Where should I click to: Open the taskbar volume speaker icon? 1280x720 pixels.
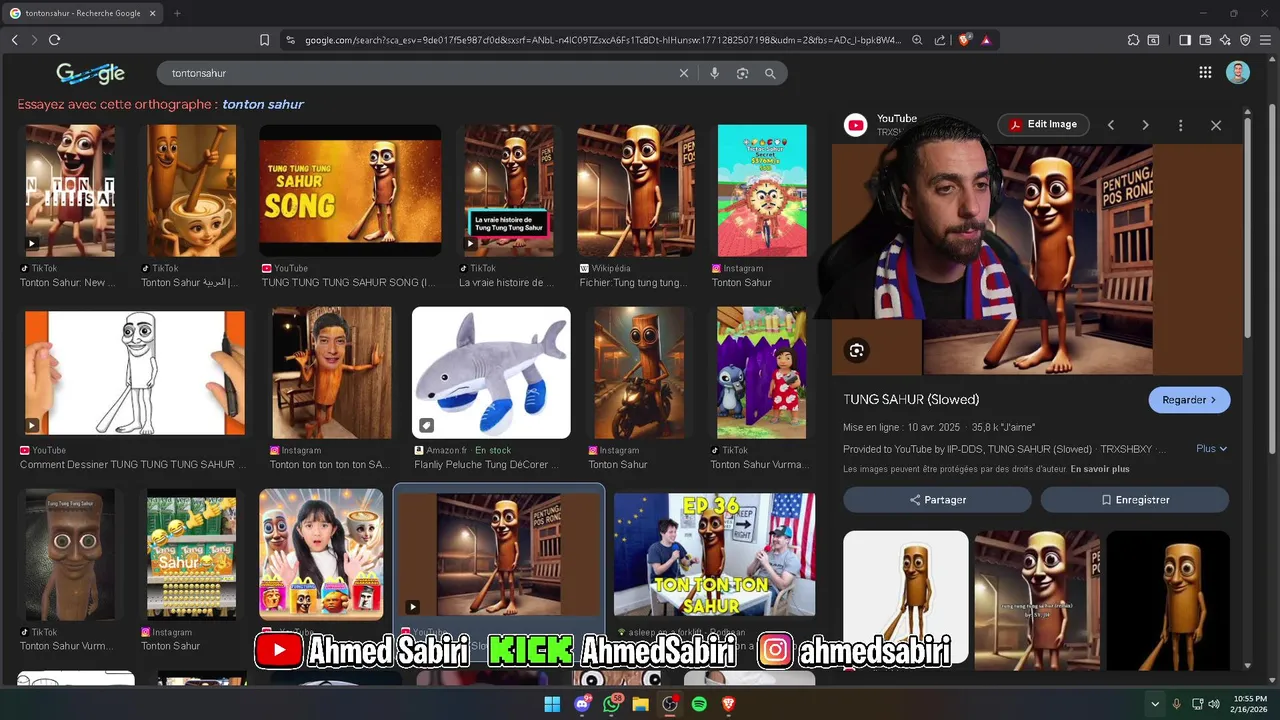click(x=1214, y=704)
